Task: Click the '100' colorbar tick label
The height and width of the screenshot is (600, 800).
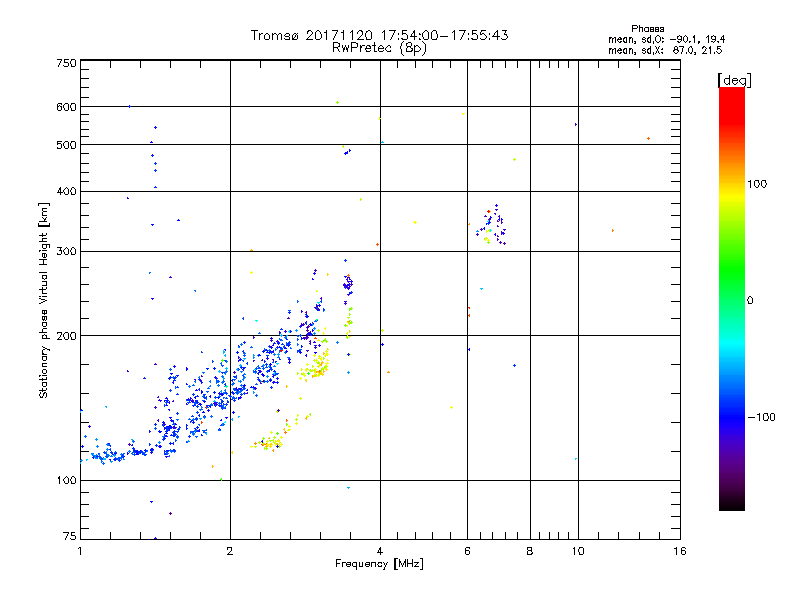Action: [757, 184]
